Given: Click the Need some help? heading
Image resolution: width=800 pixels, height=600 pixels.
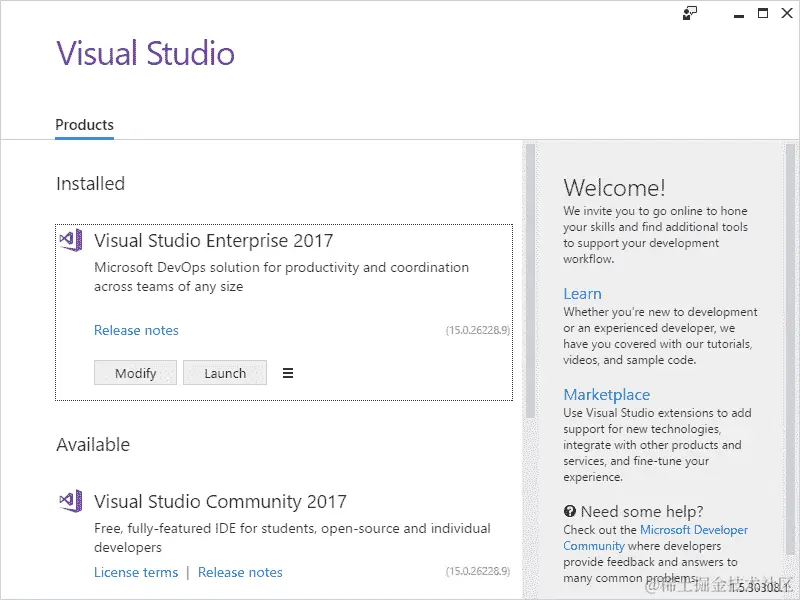Looking at the screenshot, I should [642, 511].
